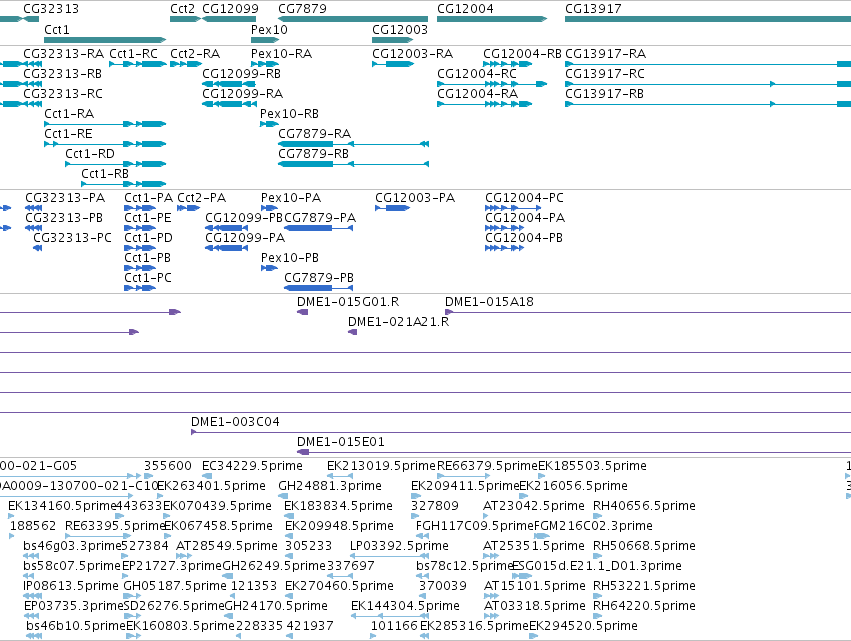851x641 pixels.
Task: Click transcript CG32313-RA label
Action: pyautogui.click(x=63, y=54)
